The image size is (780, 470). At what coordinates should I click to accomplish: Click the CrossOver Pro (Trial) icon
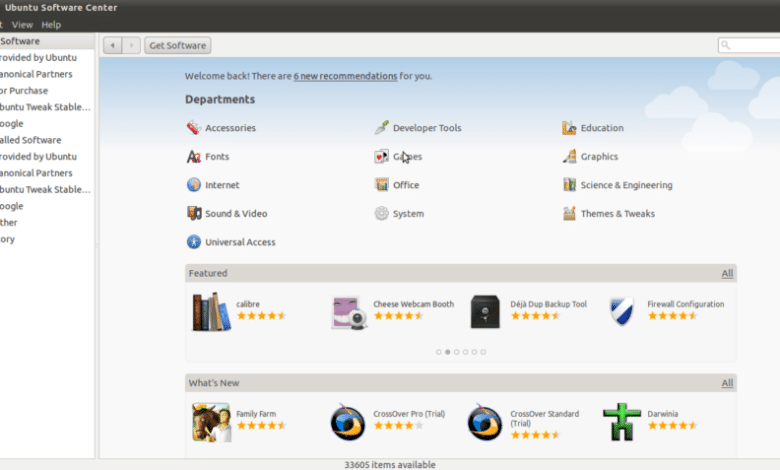(348, 422)
